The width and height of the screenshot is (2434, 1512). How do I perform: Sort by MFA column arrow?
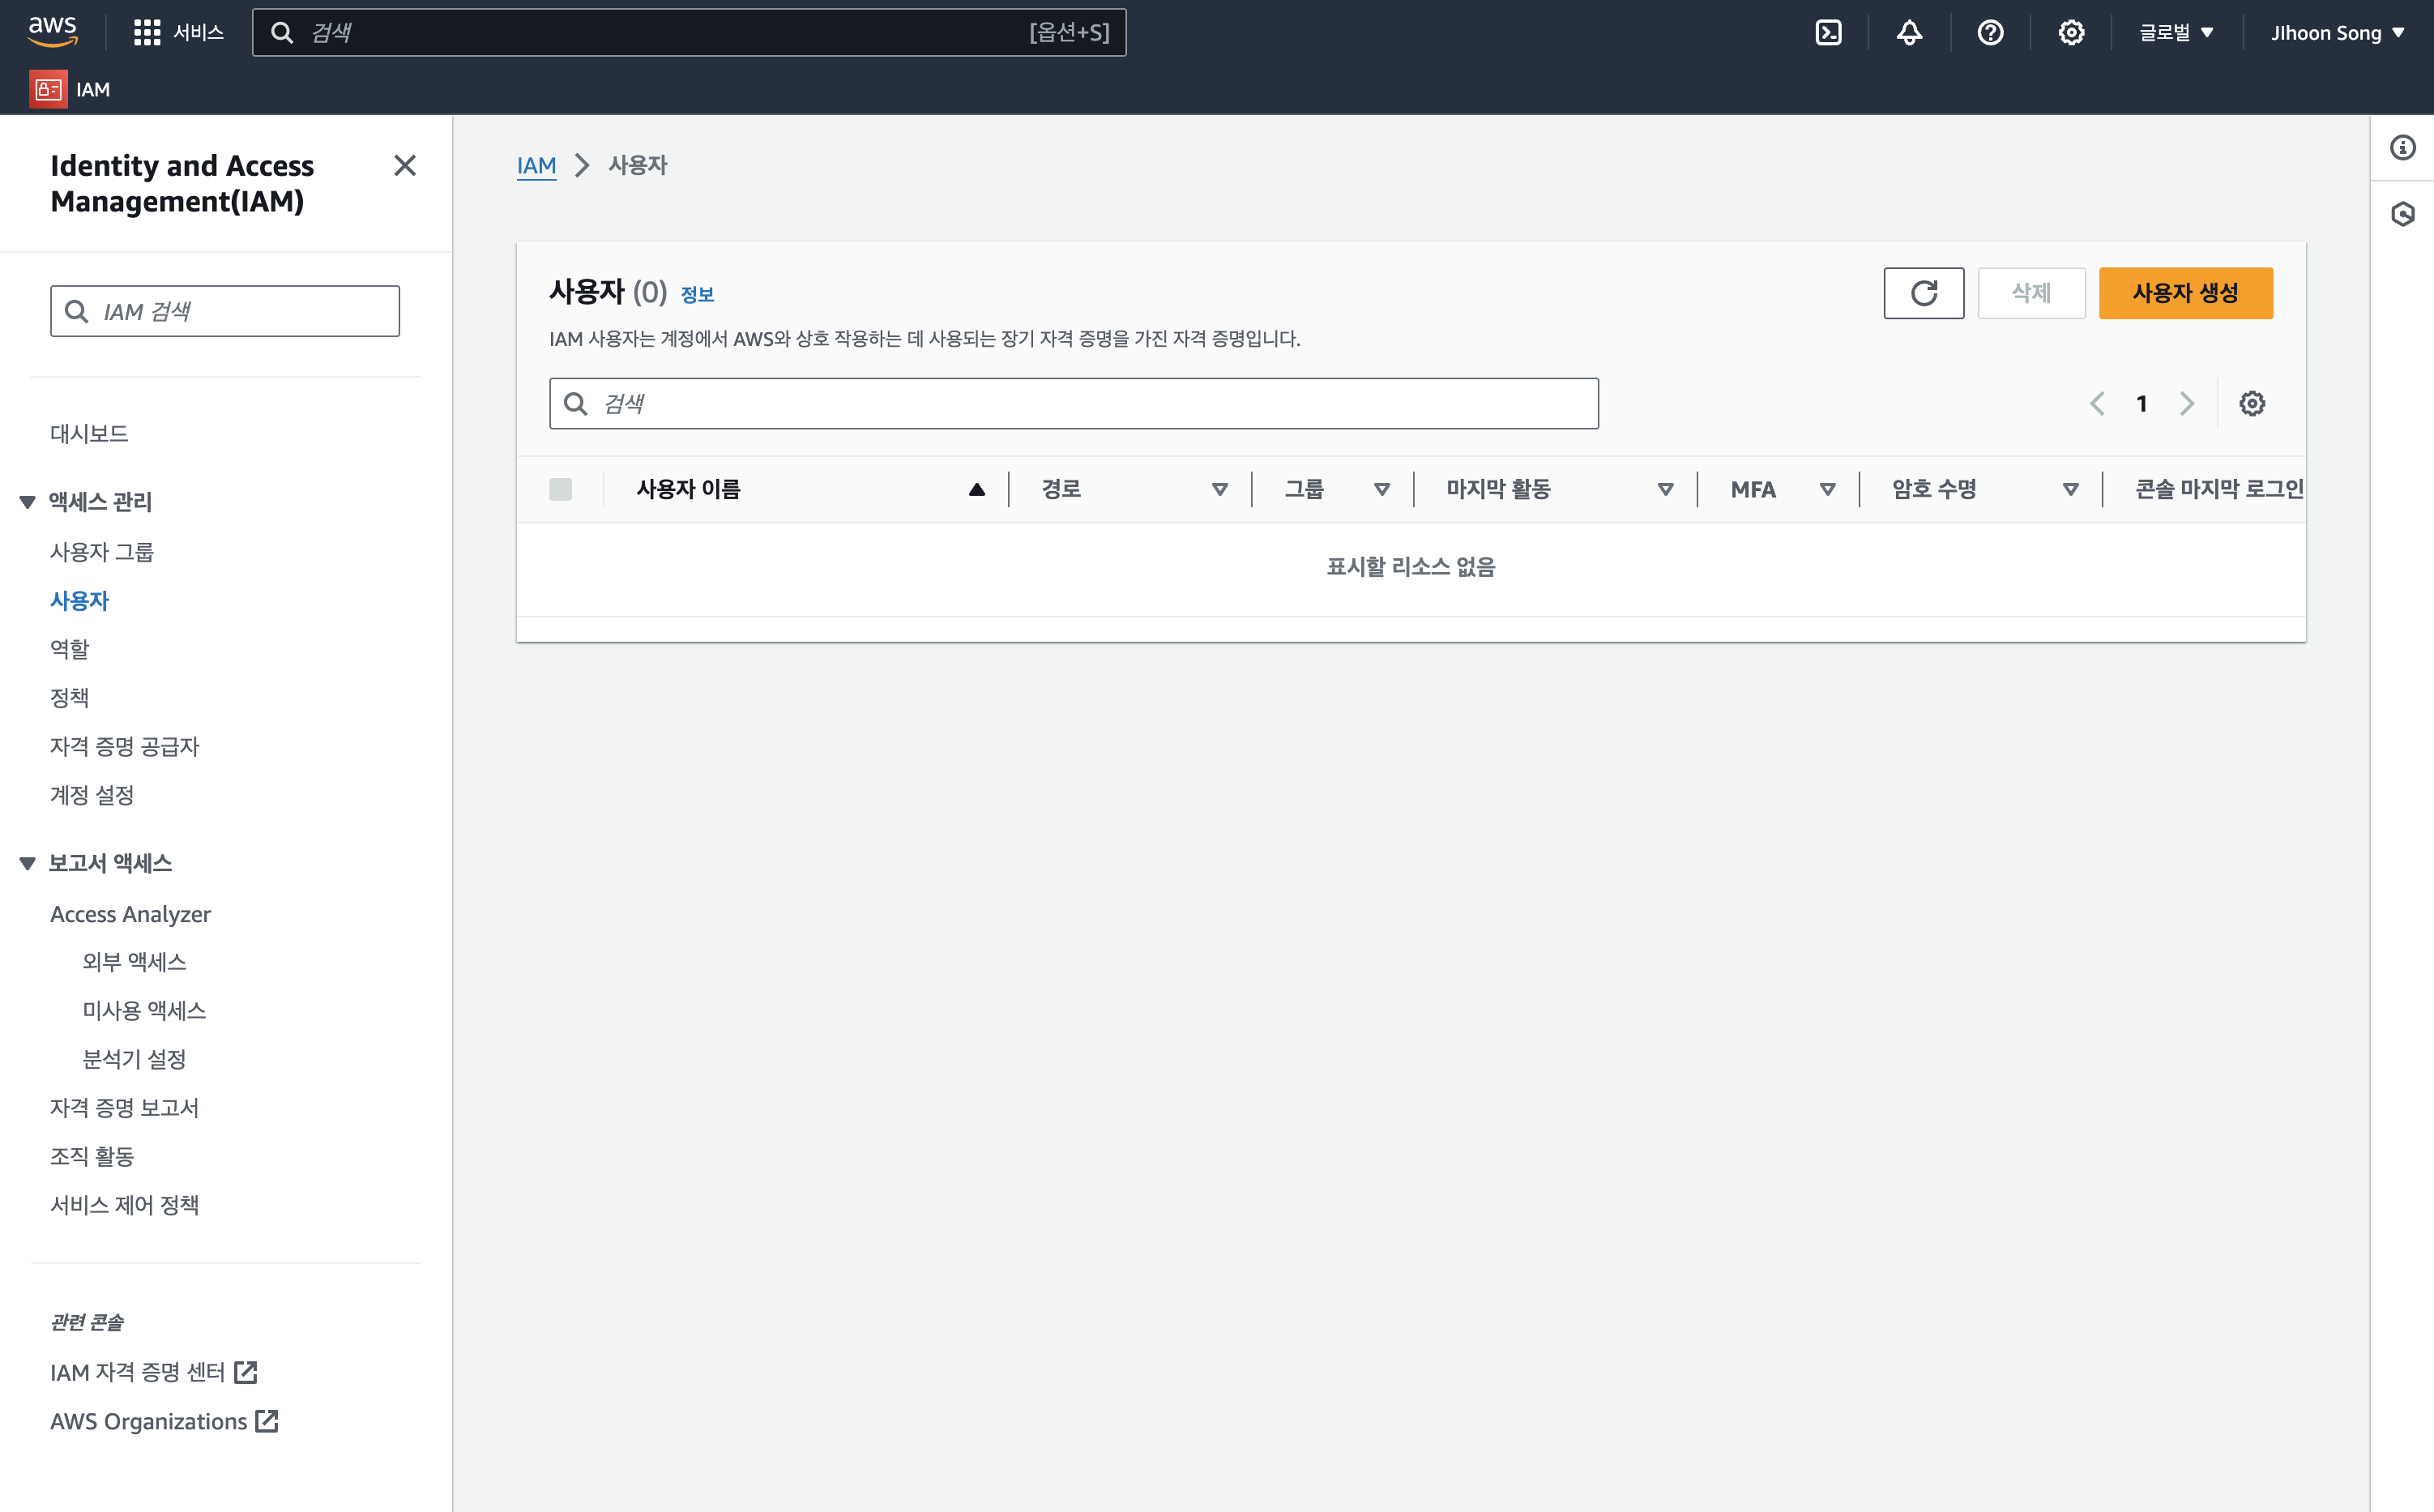(1827, 489)
